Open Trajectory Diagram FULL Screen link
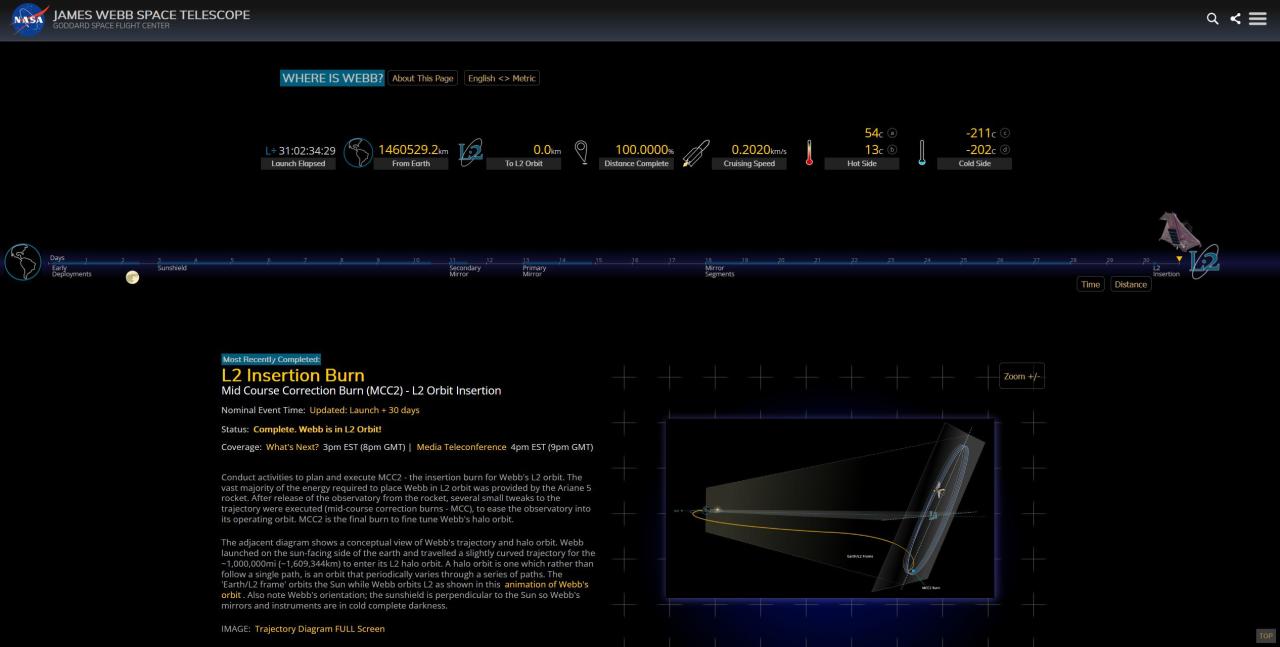 pos(319,629)
